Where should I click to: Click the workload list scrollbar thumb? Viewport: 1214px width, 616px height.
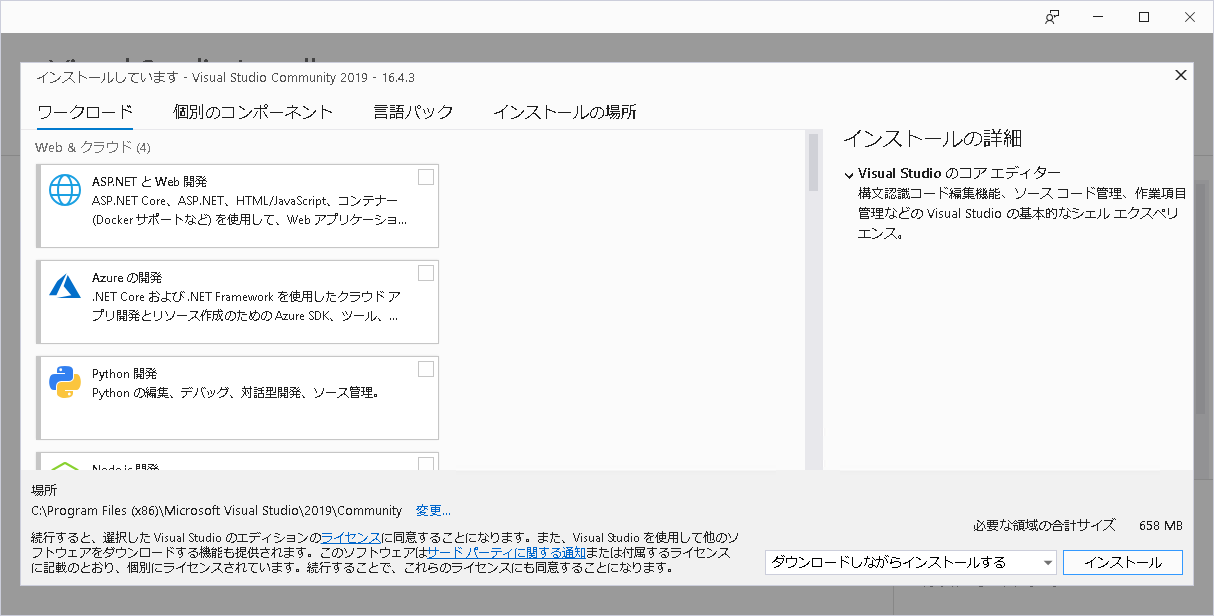click(x=813, y=162)
